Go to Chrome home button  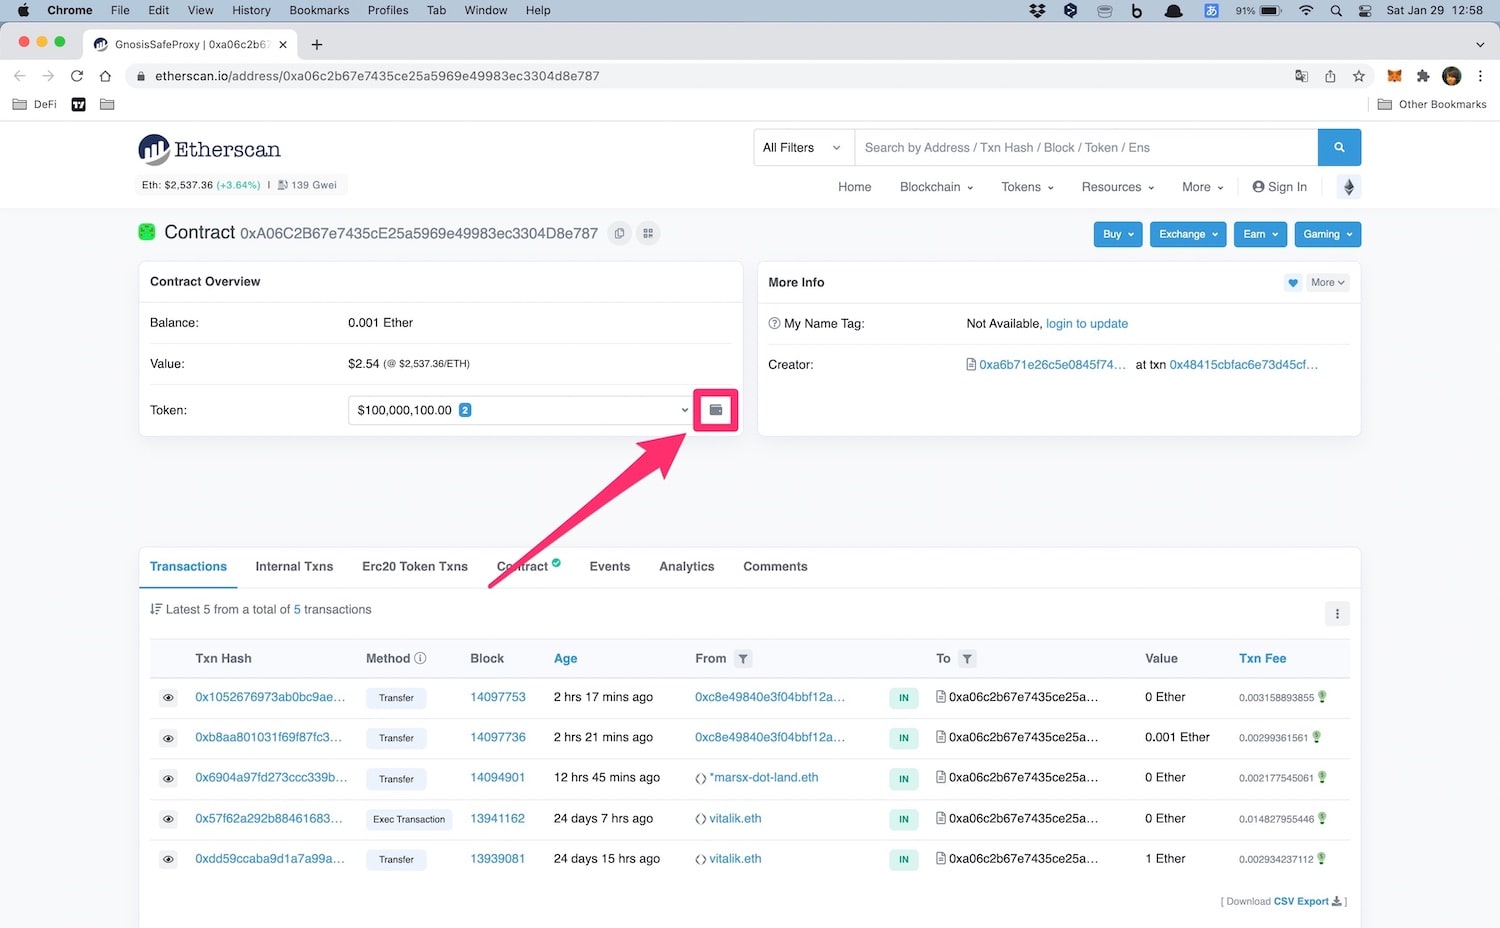click(105, 76)
